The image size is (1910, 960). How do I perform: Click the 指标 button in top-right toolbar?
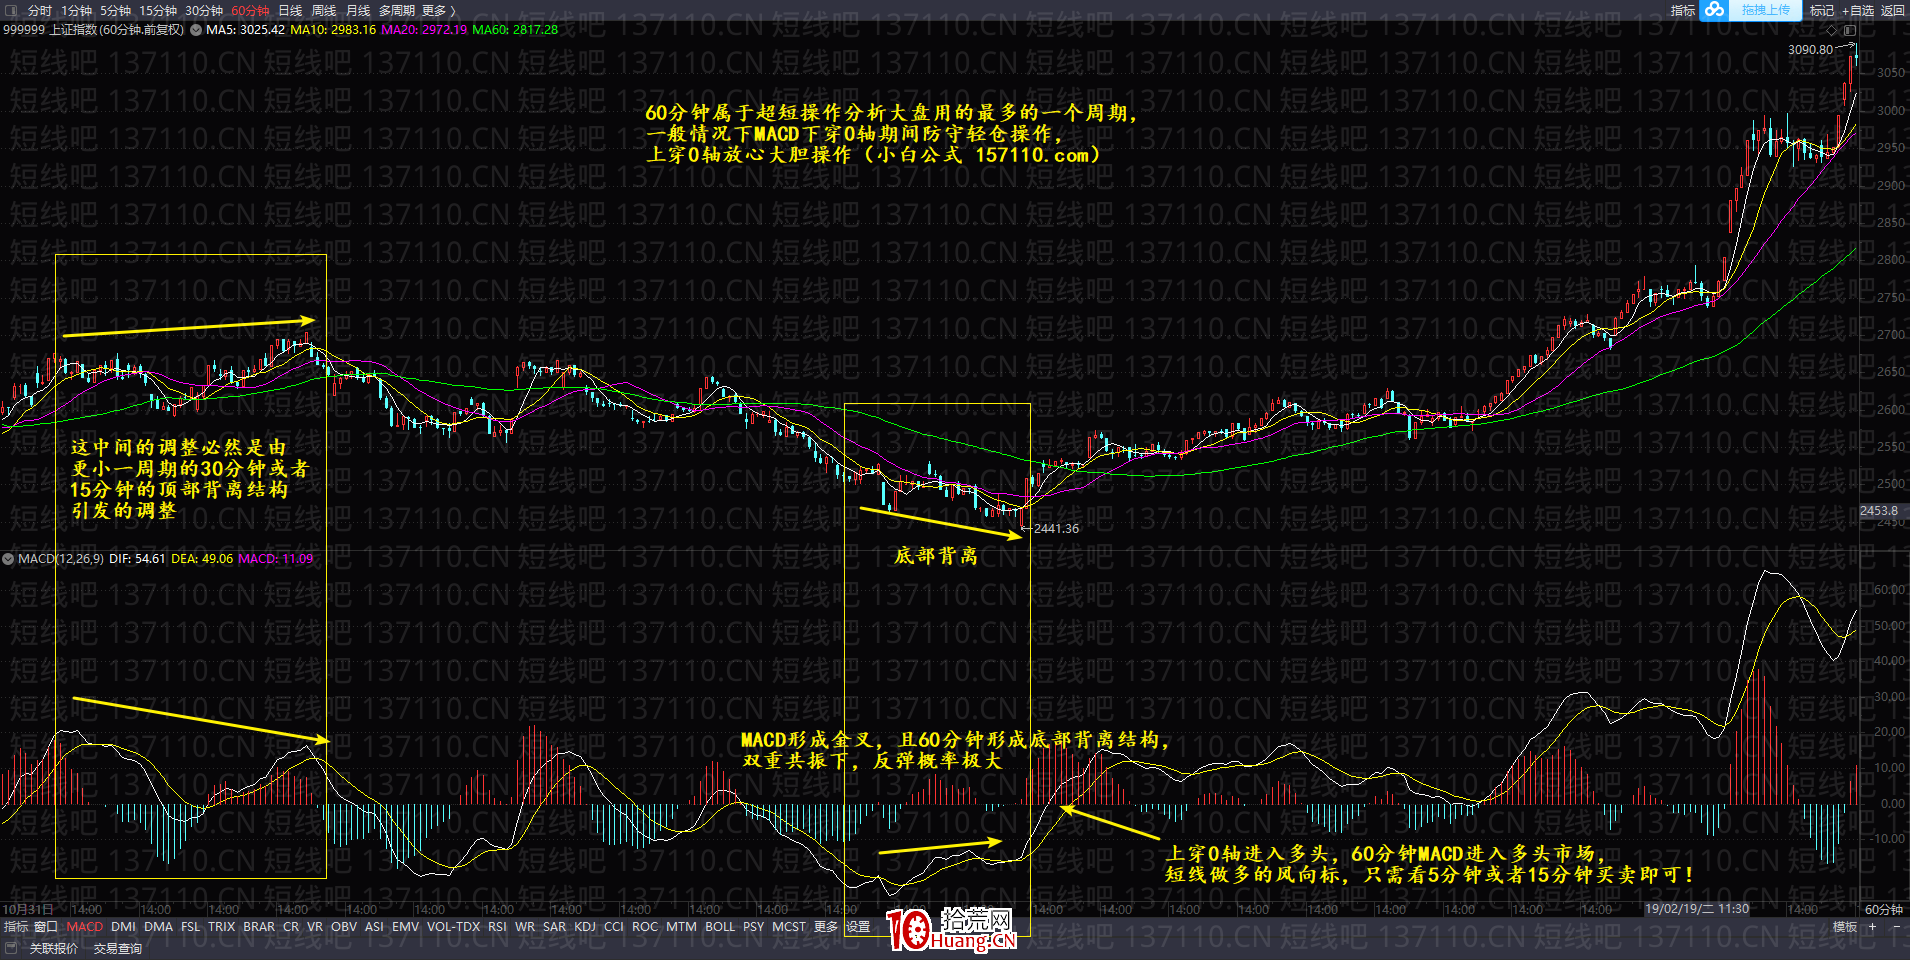pyautogui.click(x=1683, y=10)
